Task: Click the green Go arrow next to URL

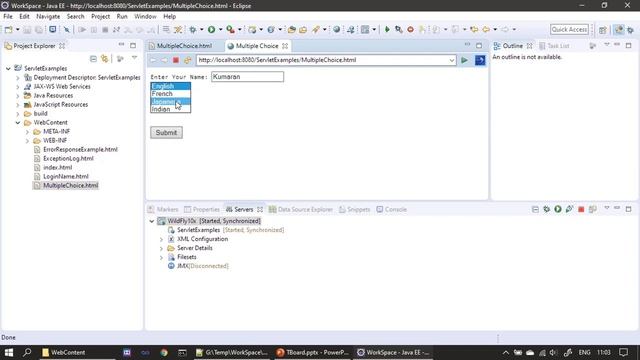Action: click(464, 60)
